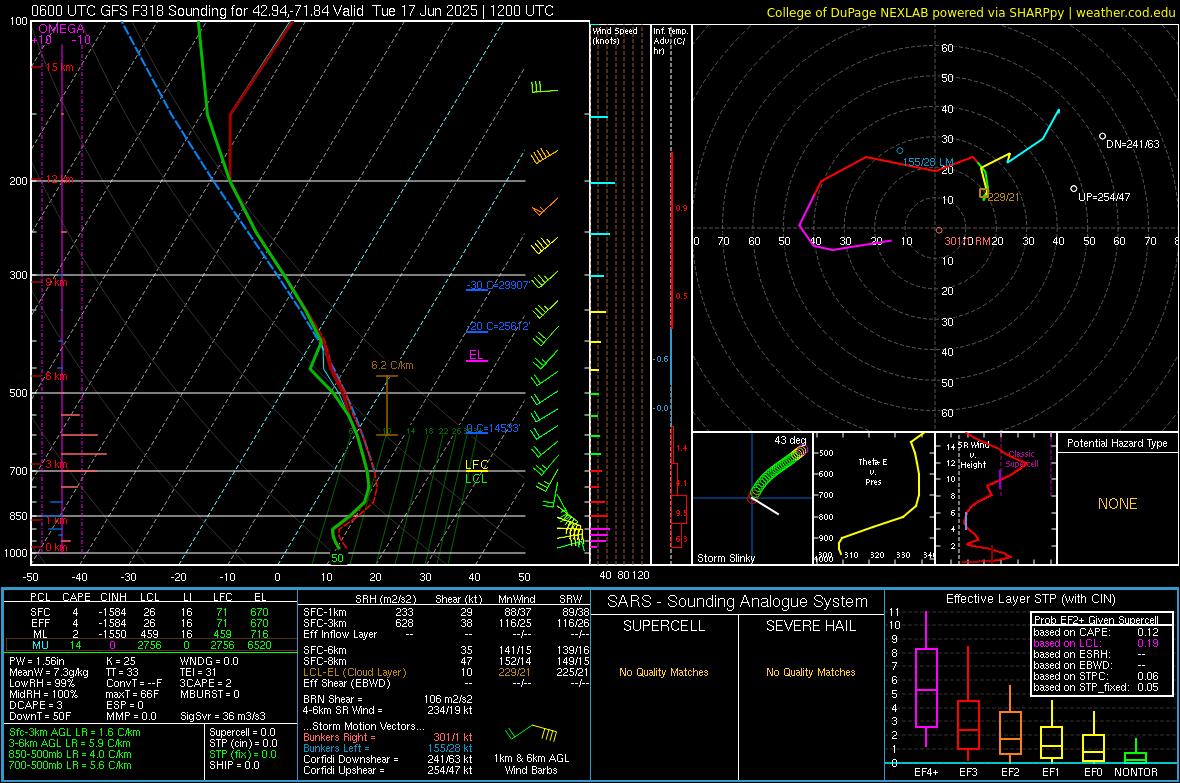The width and height of the screenshot is (1180, 783).
Task: Click the 6.2 C/km lapse rate annotation
Action: [x=392, y=365]
